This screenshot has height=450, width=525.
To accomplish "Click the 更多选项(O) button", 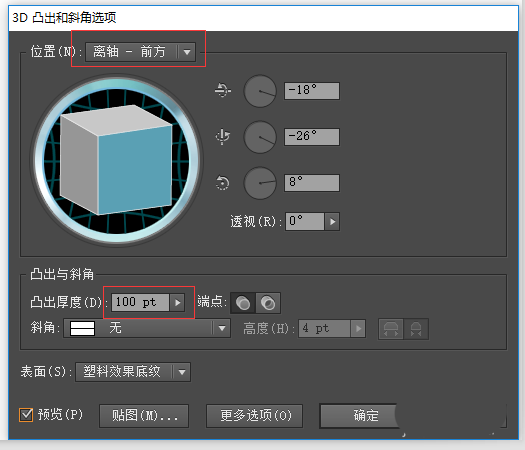I will click(254, 416).
